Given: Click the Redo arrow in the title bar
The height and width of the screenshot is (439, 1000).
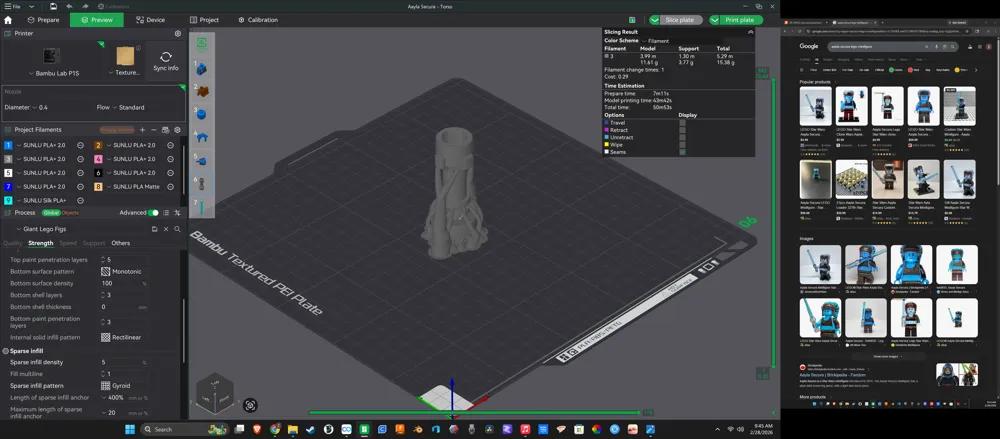Looking at the screenshot, I should click(85, 6).
